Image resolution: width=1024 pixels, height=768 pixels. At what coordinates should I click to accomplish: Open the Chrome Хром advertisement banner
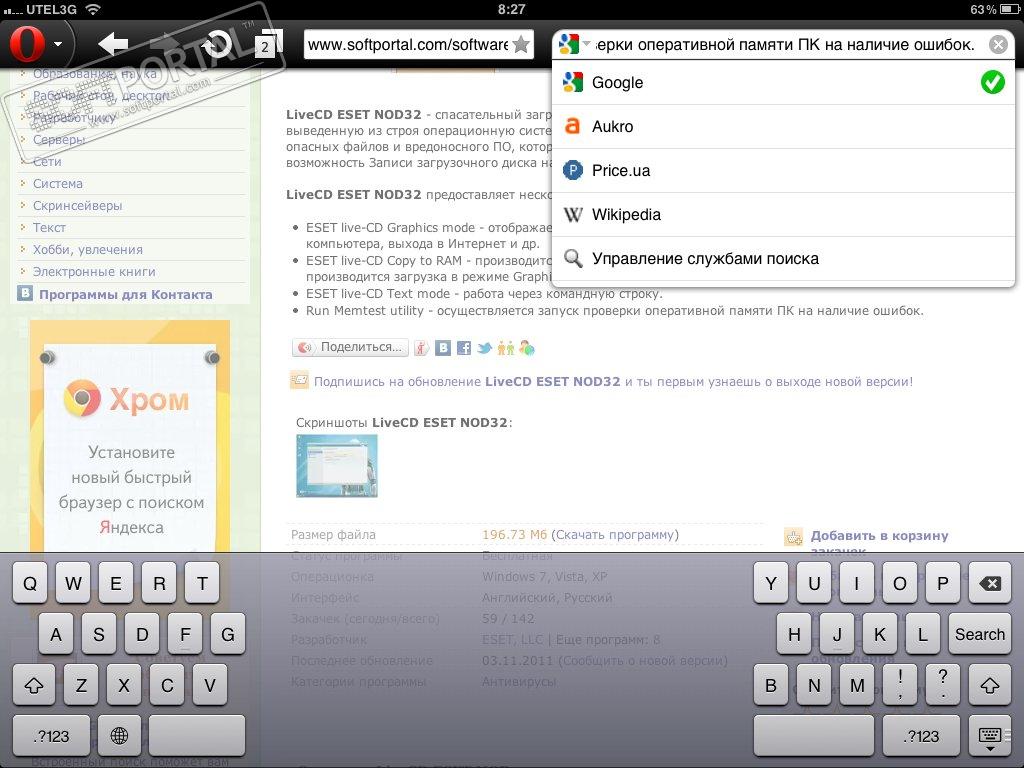click(129, 438)
